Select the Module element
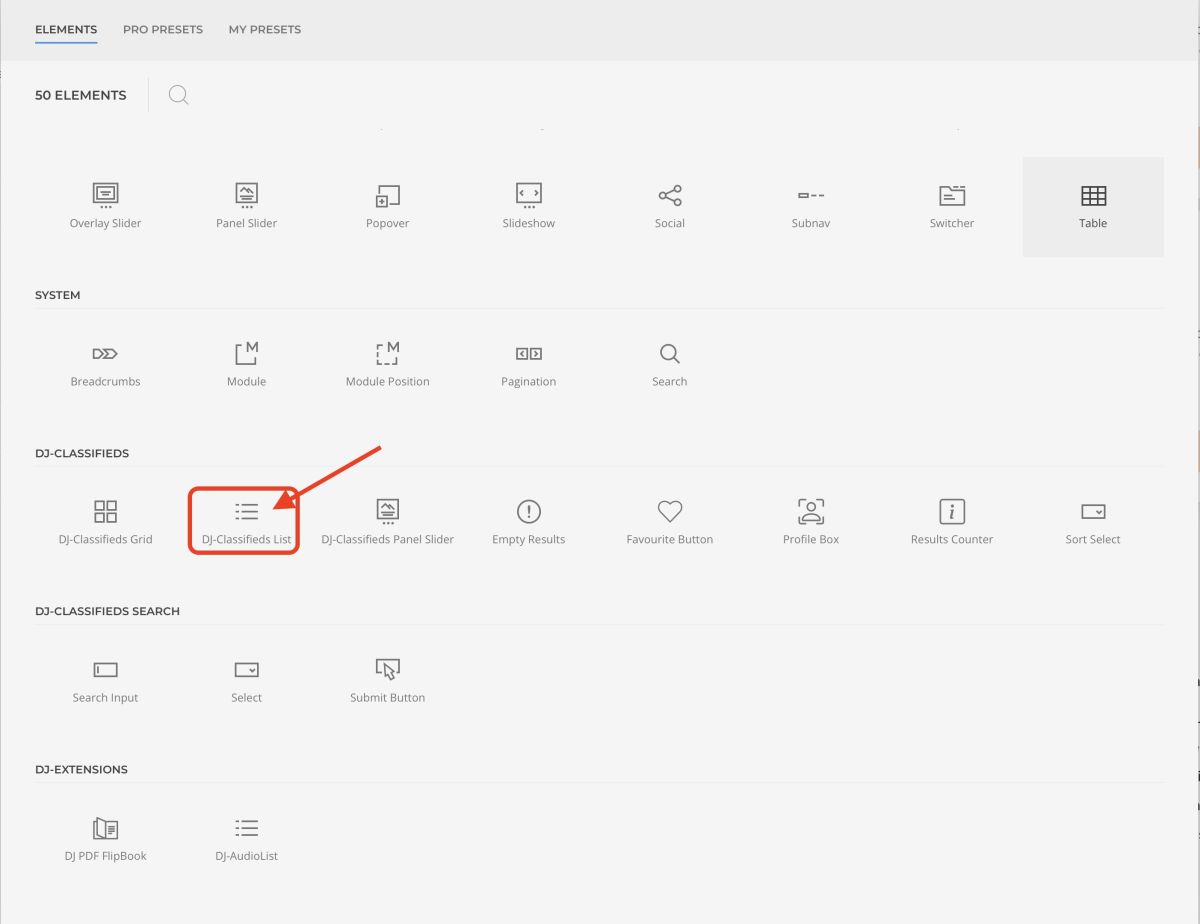 246,365
